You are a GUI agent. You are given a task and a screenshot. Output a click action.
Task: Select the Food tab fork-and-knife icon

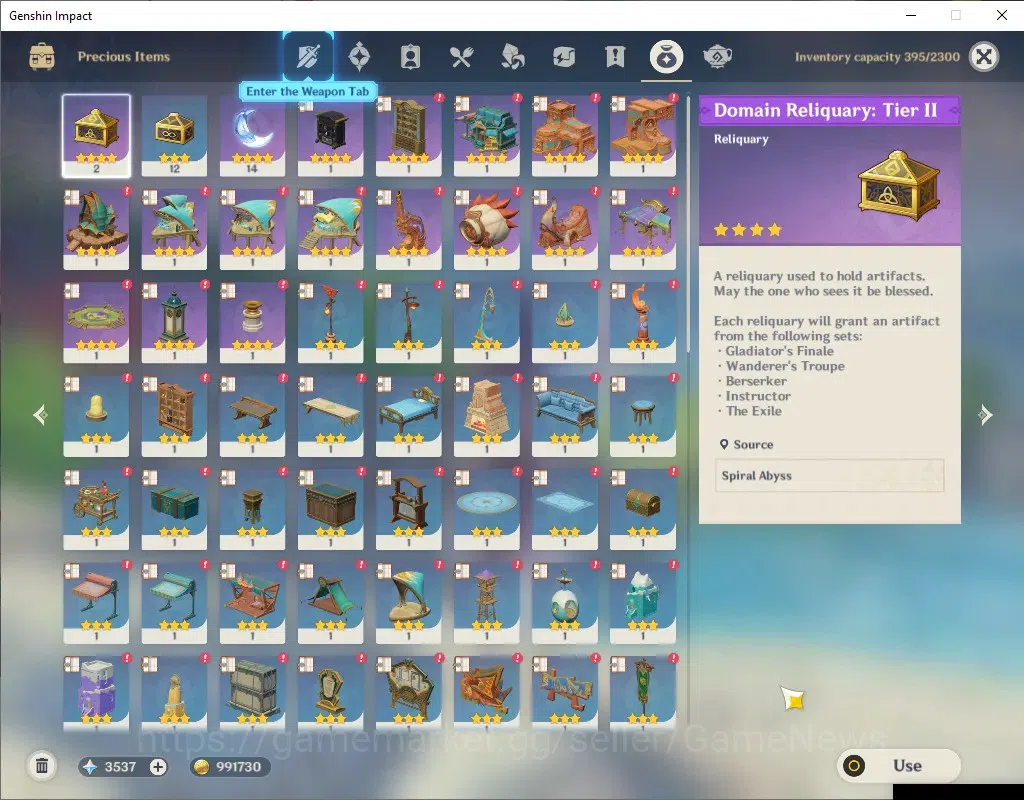click(461, 57)
